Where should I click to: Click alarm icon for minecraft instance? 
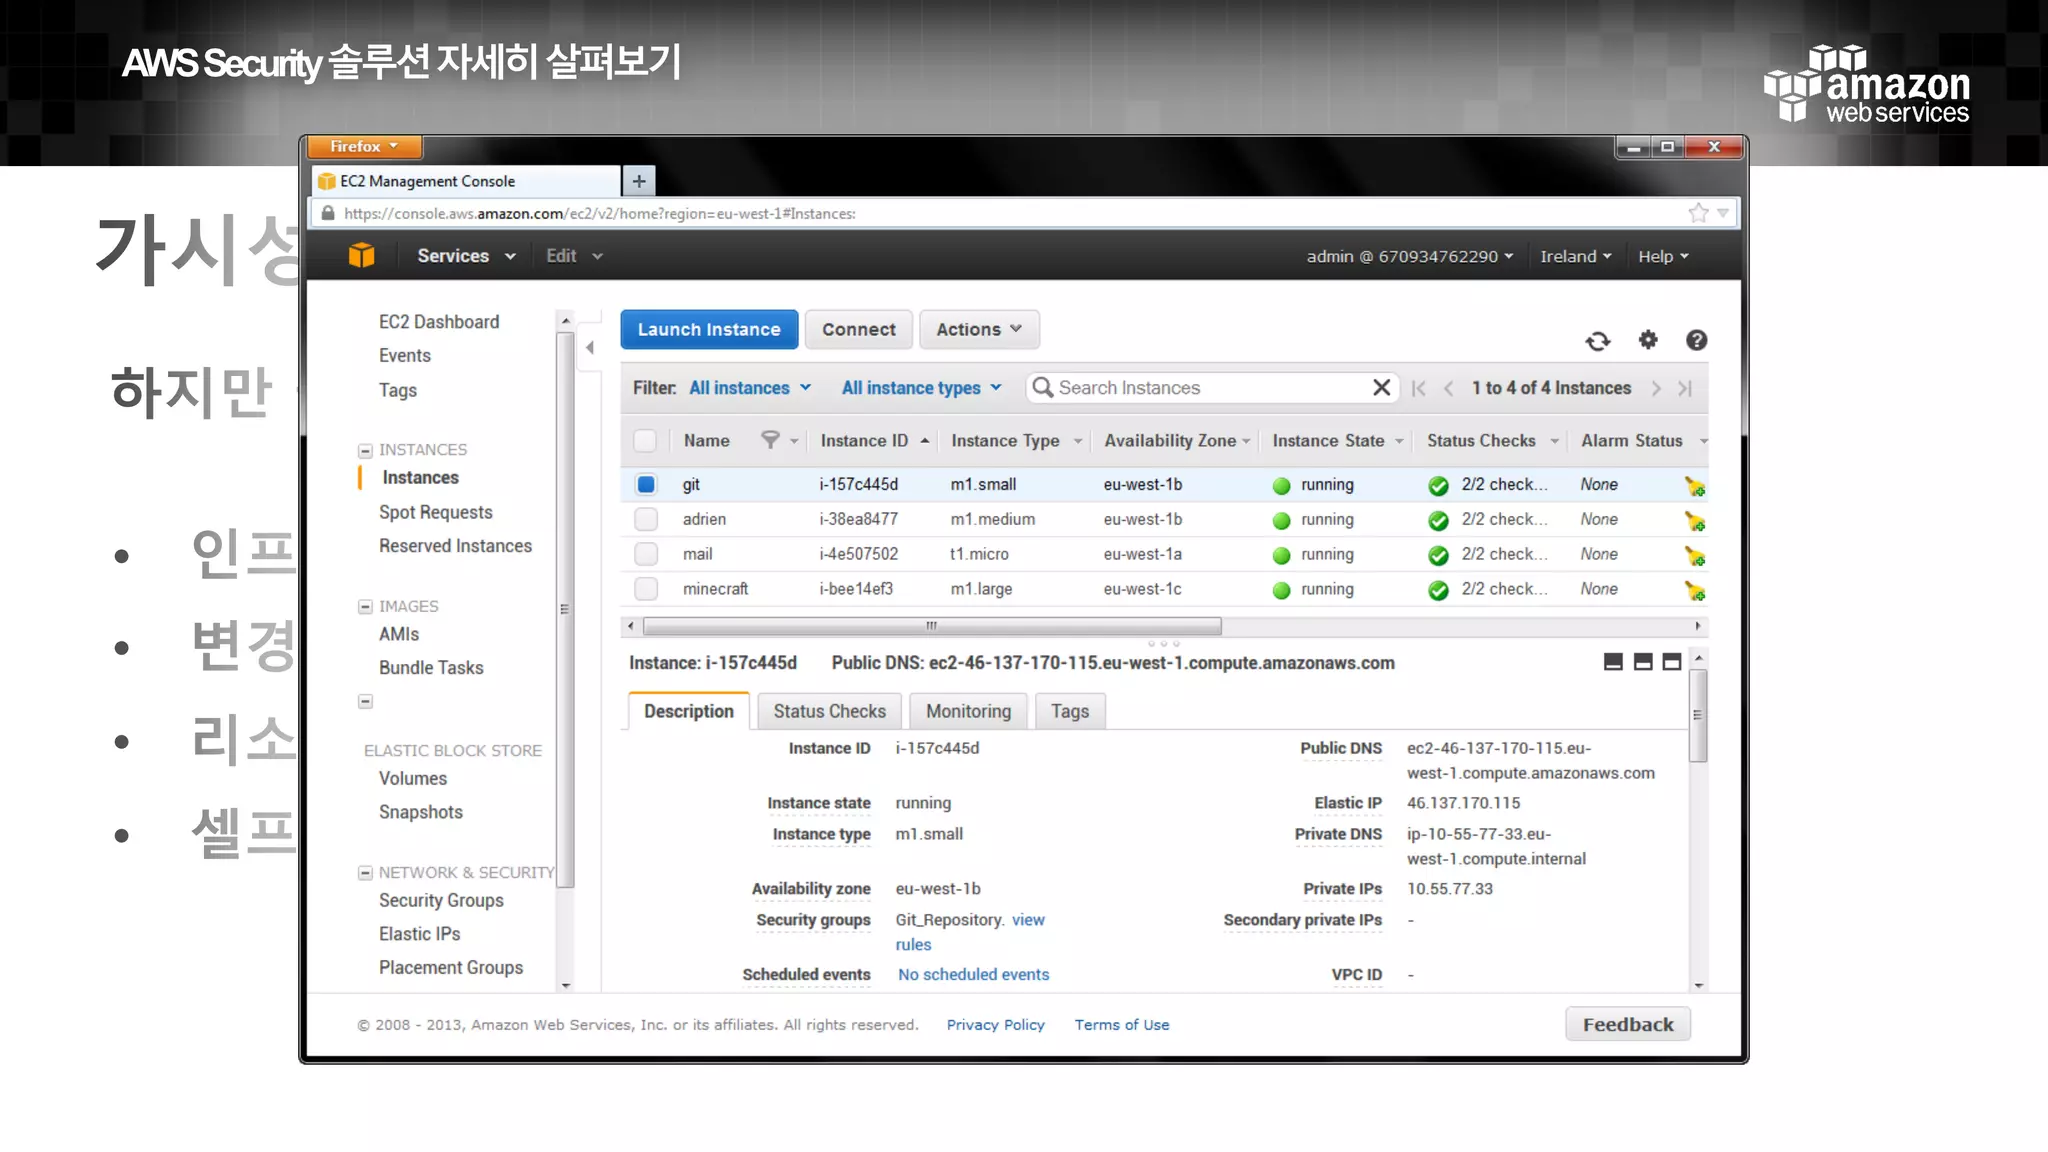(x=1695, y=592)
